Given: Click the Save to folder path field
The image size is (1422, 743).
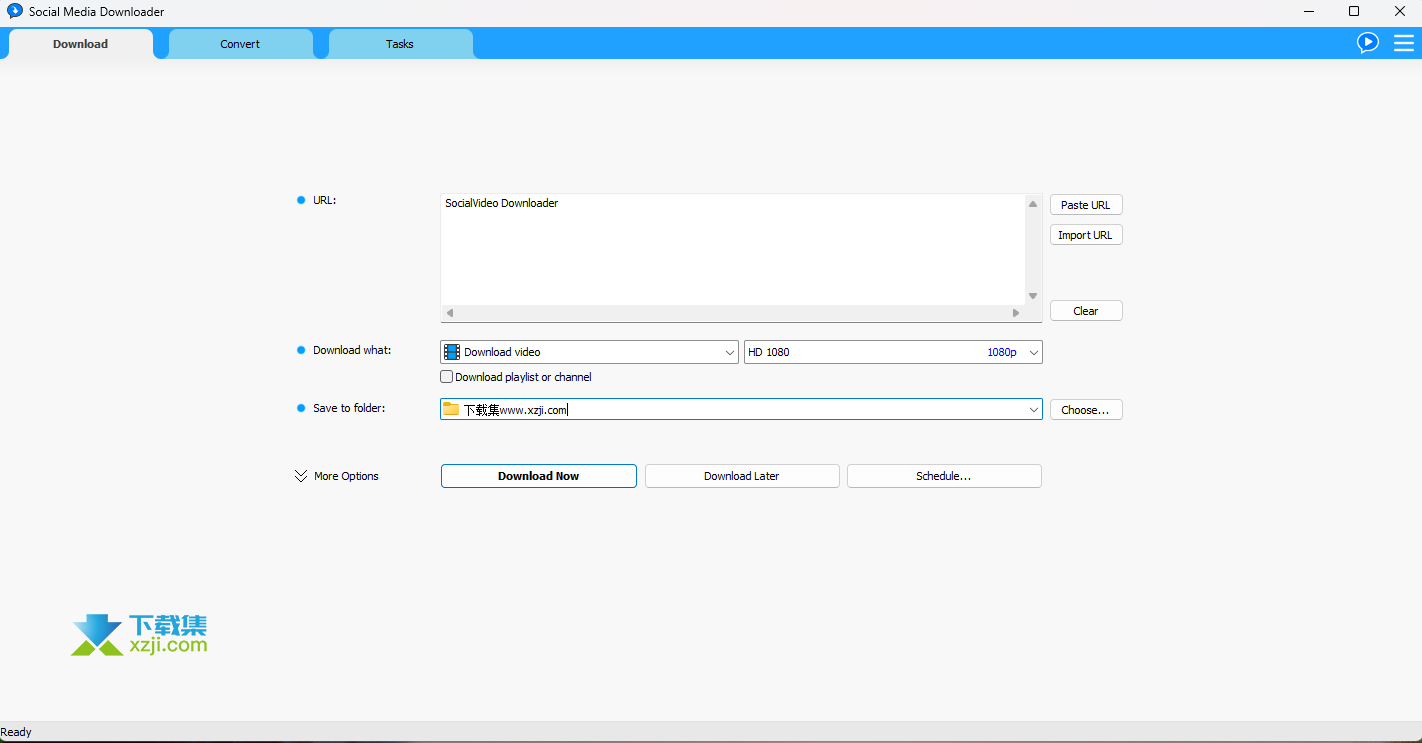Looking at the screenshot, I should click(x=741, y=409).
